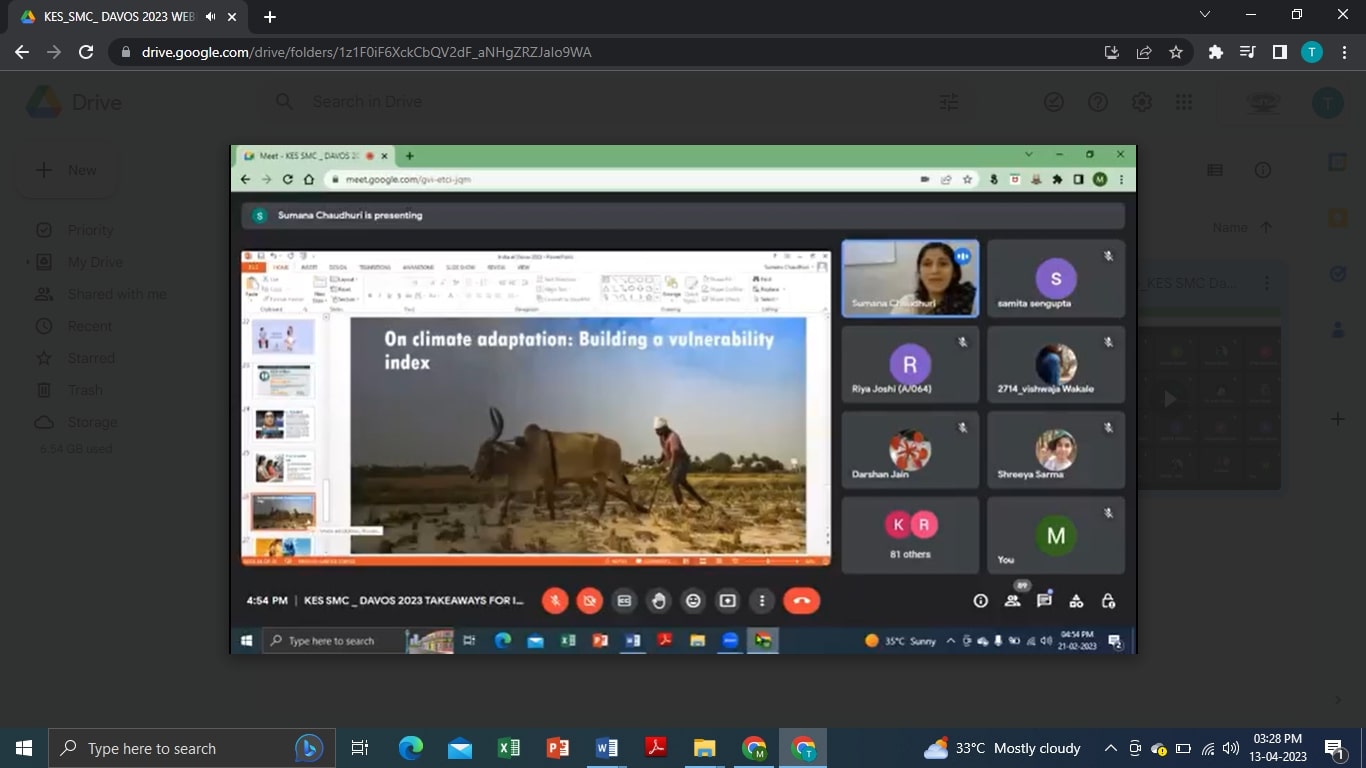The image size is (1366, 768).
Task: Open the Windows Start menu beside 33°C weather taskbar
Action: pos(24,748)
